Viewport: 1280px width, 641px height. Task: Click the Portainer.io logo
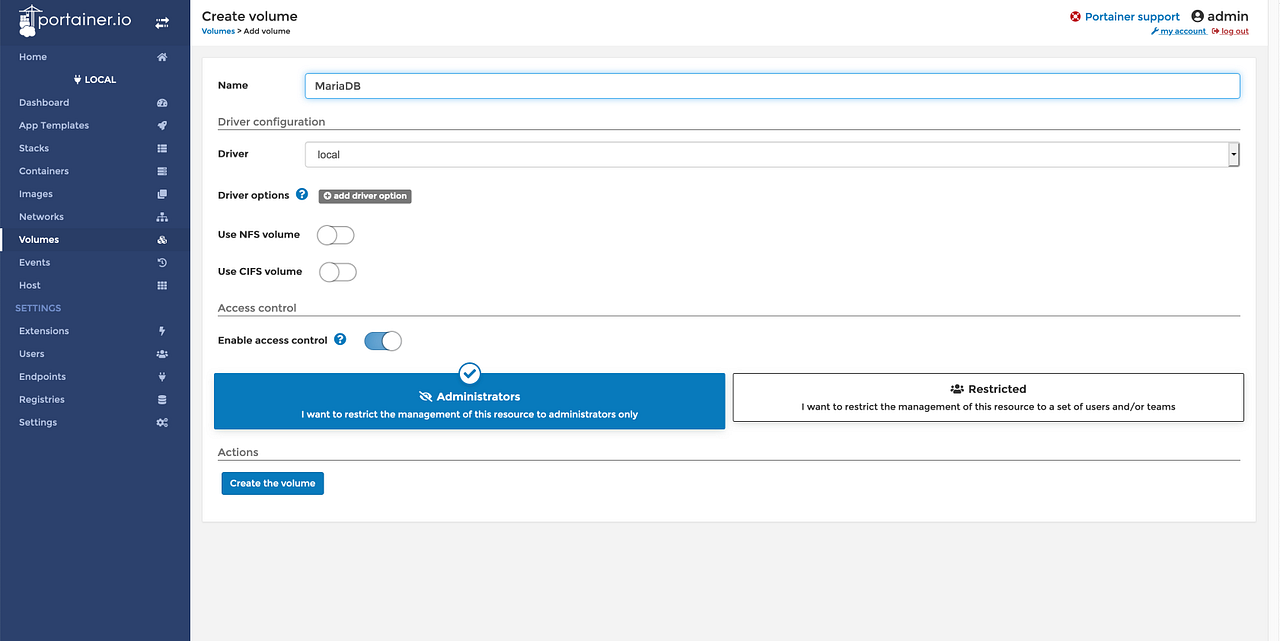click(75, 20)
